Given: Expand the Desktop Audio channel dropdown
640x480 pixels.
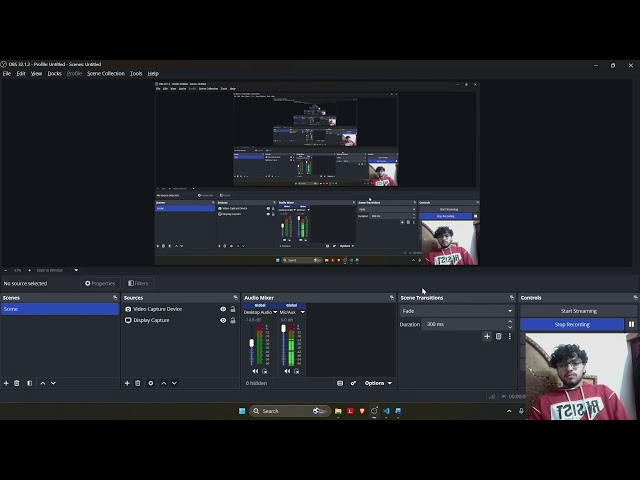Looking at the screenshot, I should click(275, 312).
